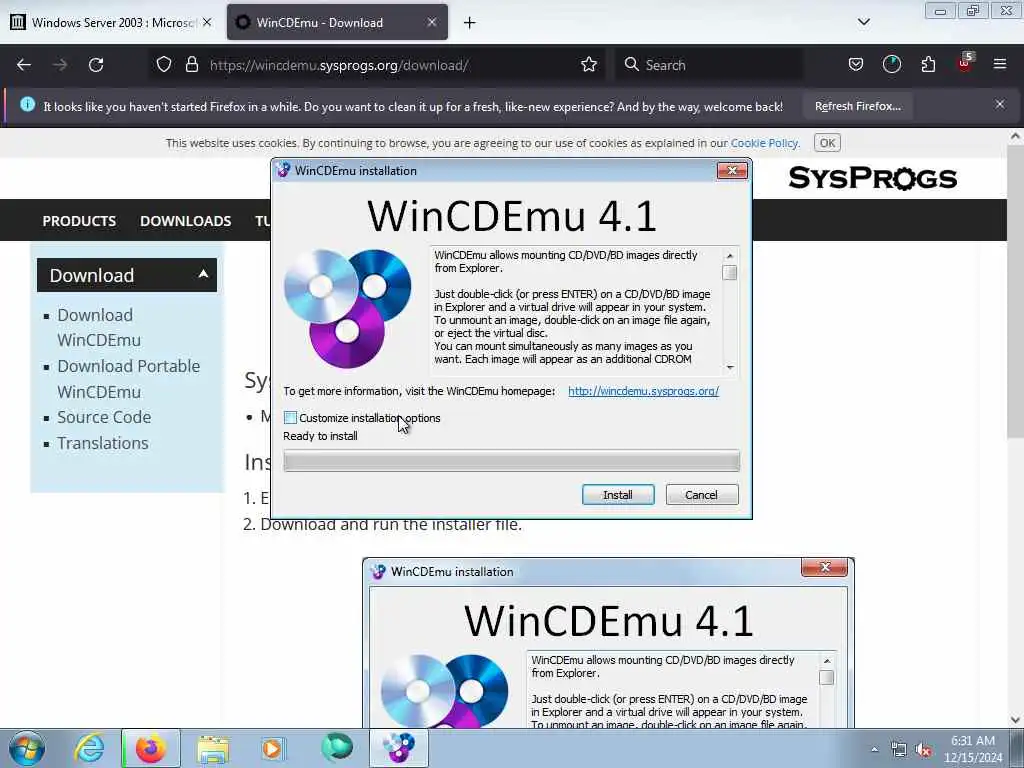Click the network tray icon
Viewport: 1024px width, 768px height.
tap(899, 750)
